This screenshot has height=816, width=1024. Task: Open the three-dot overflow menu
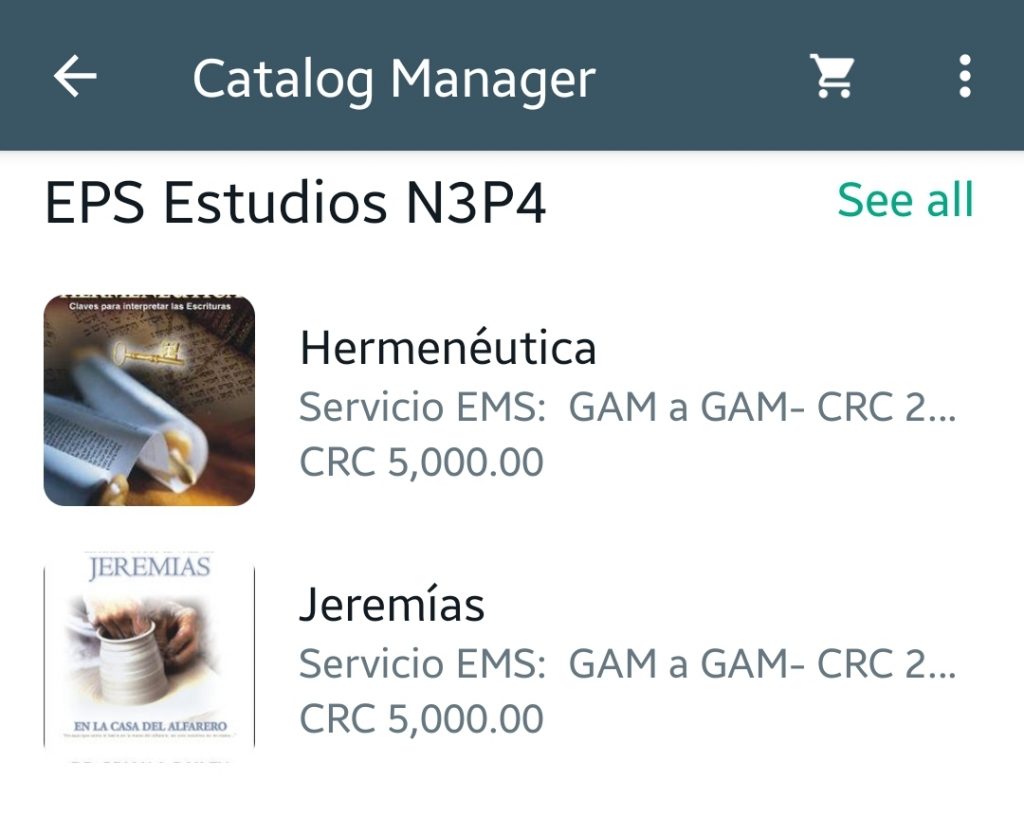tap(964, 76)
